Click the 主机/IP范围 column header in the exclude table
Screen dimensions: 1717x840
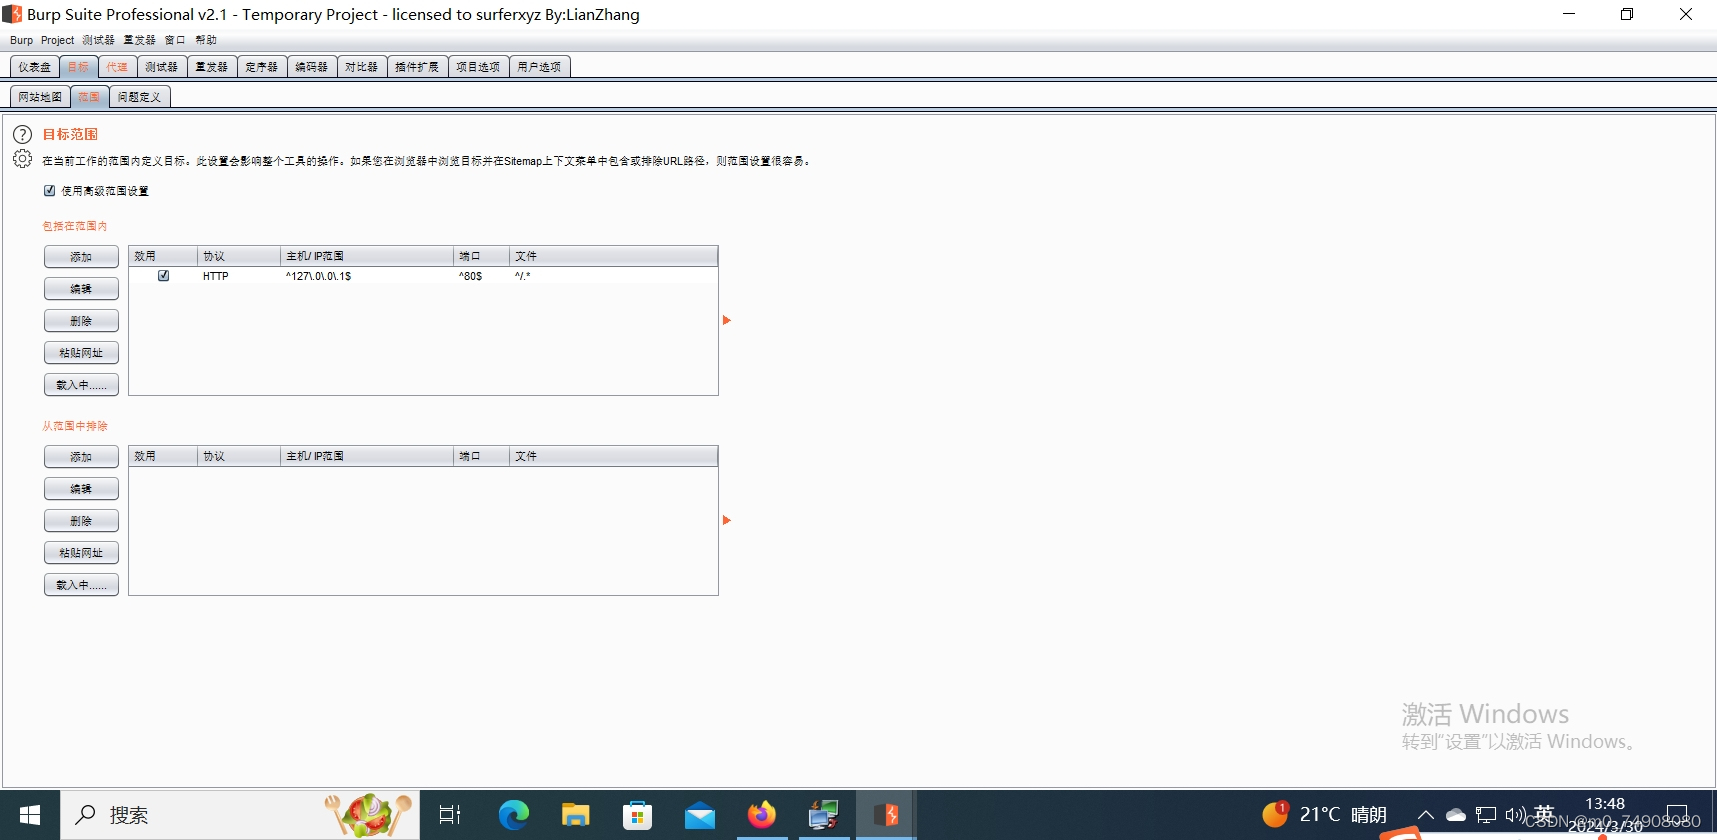click(x=367, y=456)
